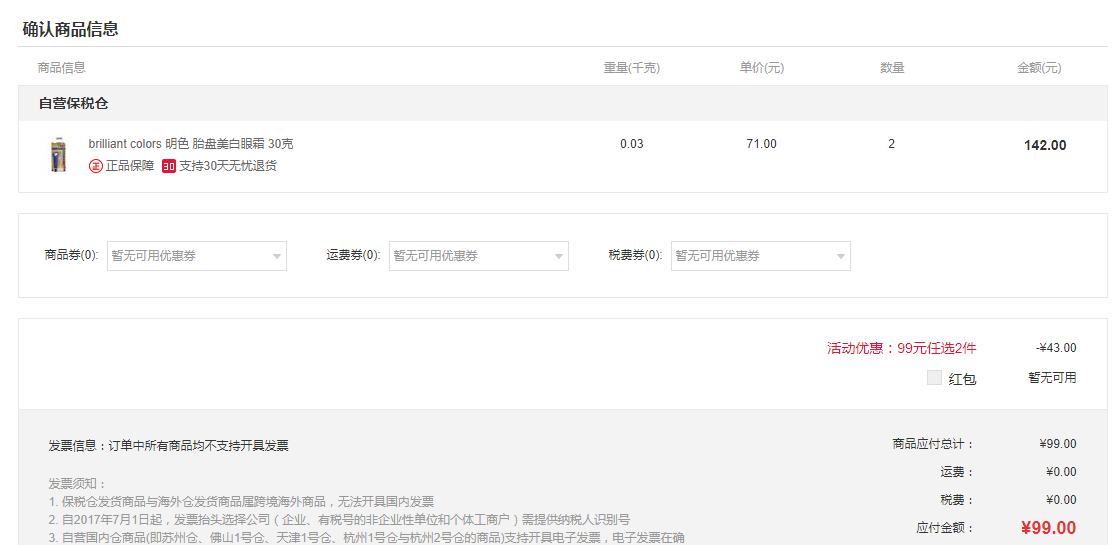The image size is (1114, 545).
Task: Click the red 30-day return badge icon
Action: (x=169, y=166)
